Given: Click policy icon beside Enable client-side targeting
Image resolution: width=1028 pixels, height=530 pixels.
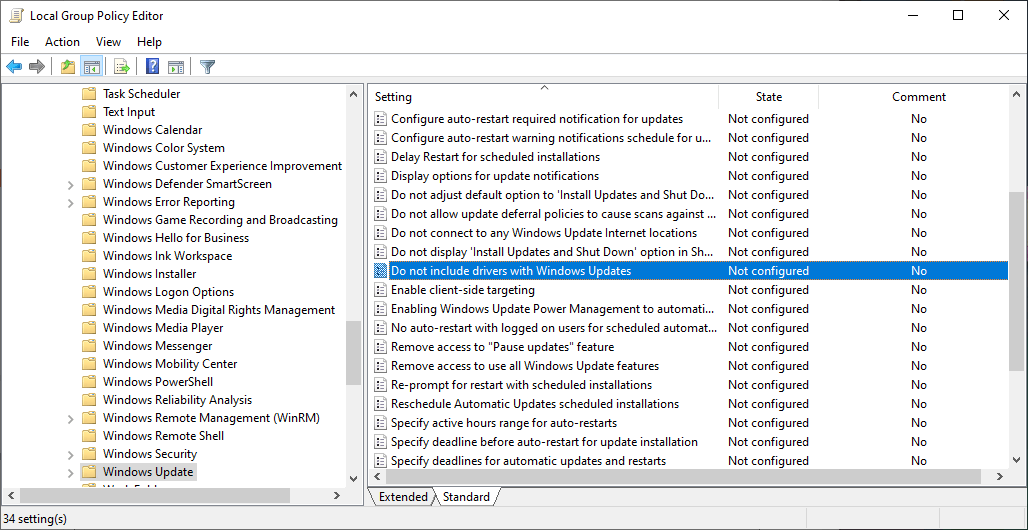Looking at the screenshot, I should pos(380,290).
